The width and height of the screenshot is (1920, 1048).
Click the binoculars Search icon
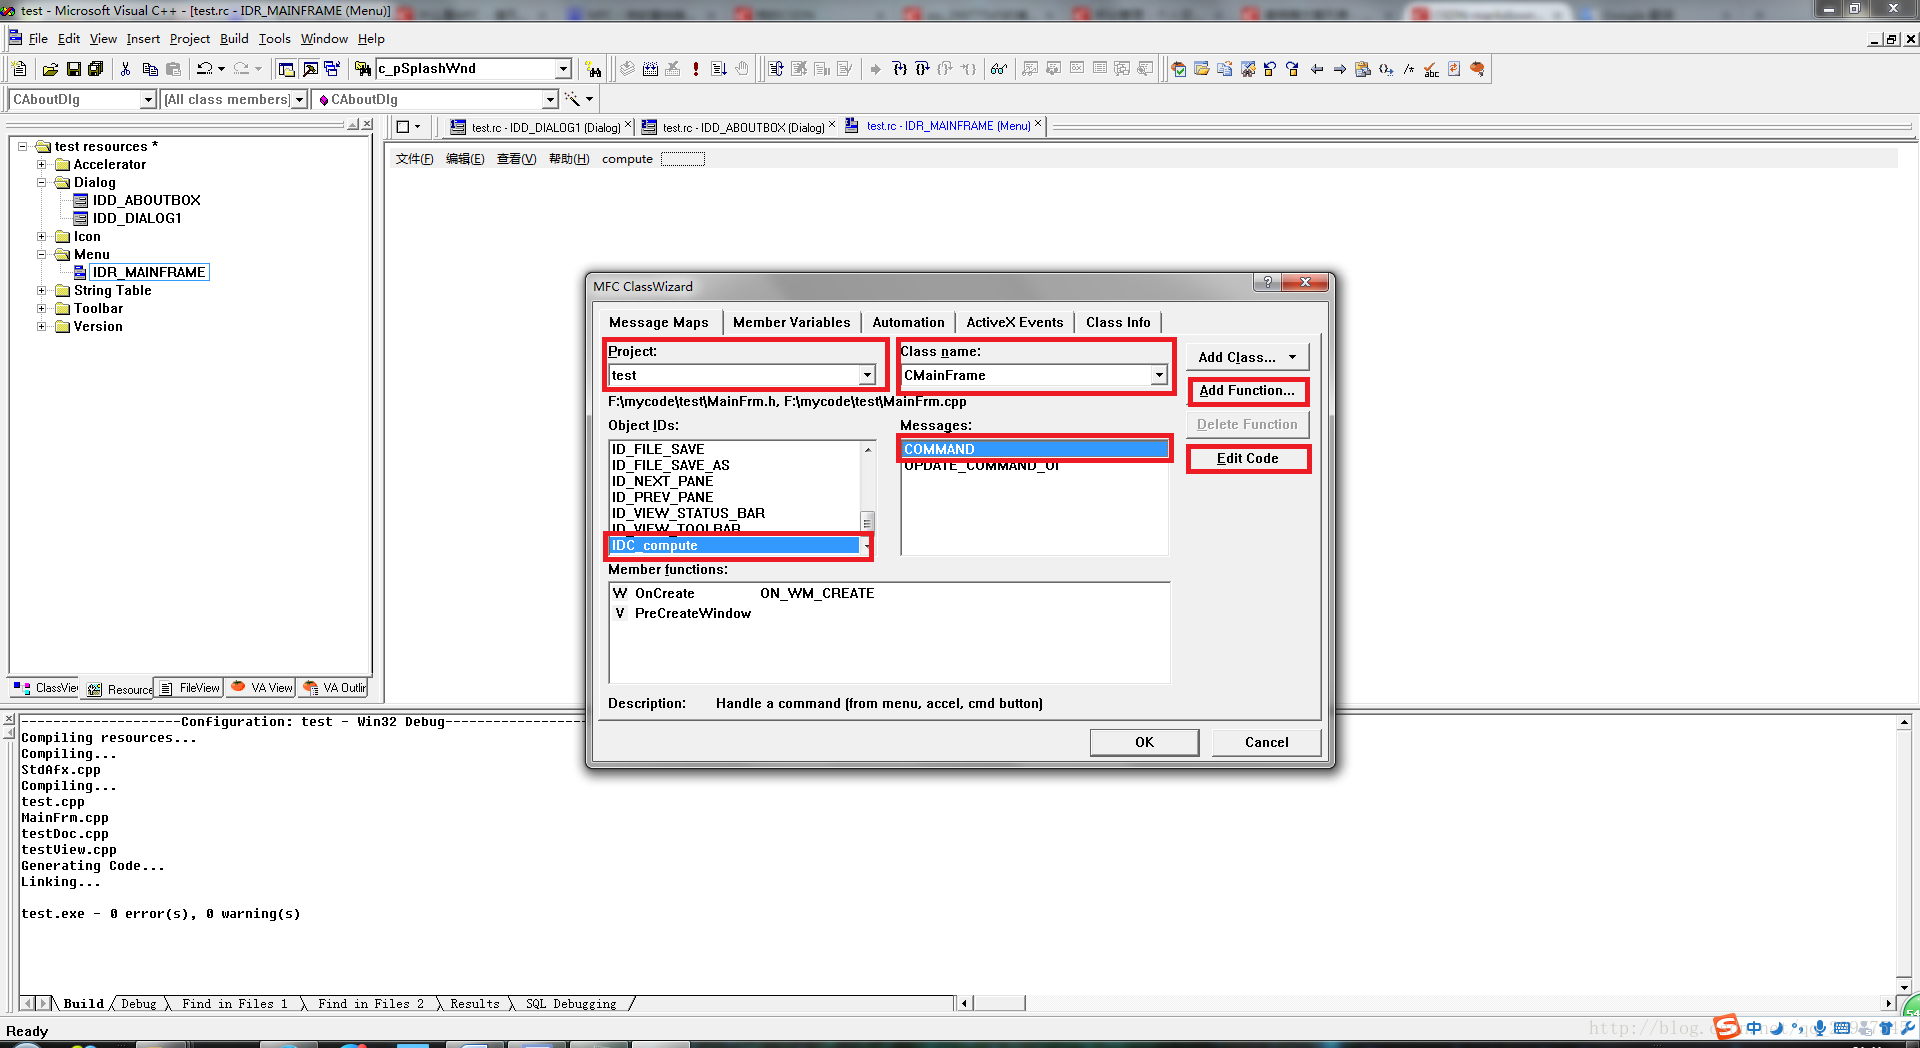(x=594, y=69)
